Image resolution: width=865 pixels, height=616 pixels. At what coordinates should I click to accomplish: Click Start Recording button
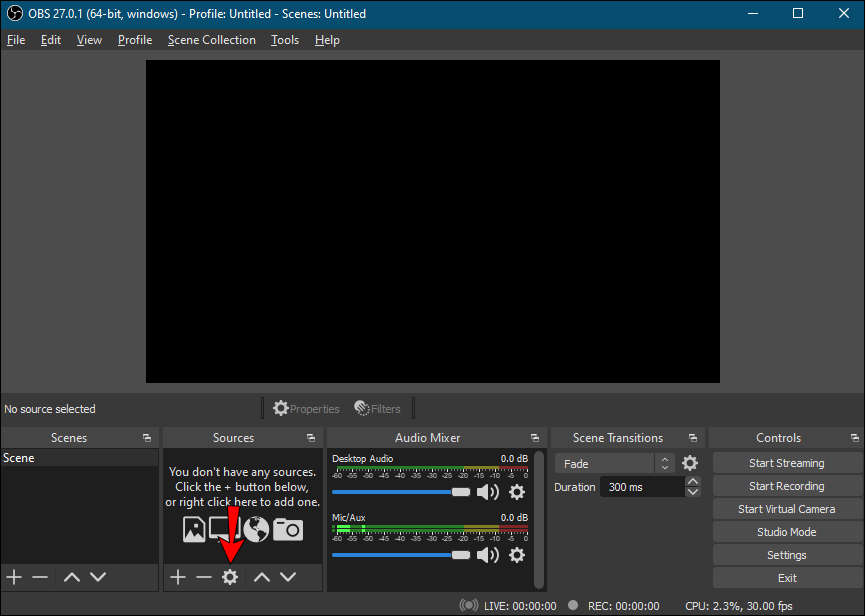click(x=786, y=486)
